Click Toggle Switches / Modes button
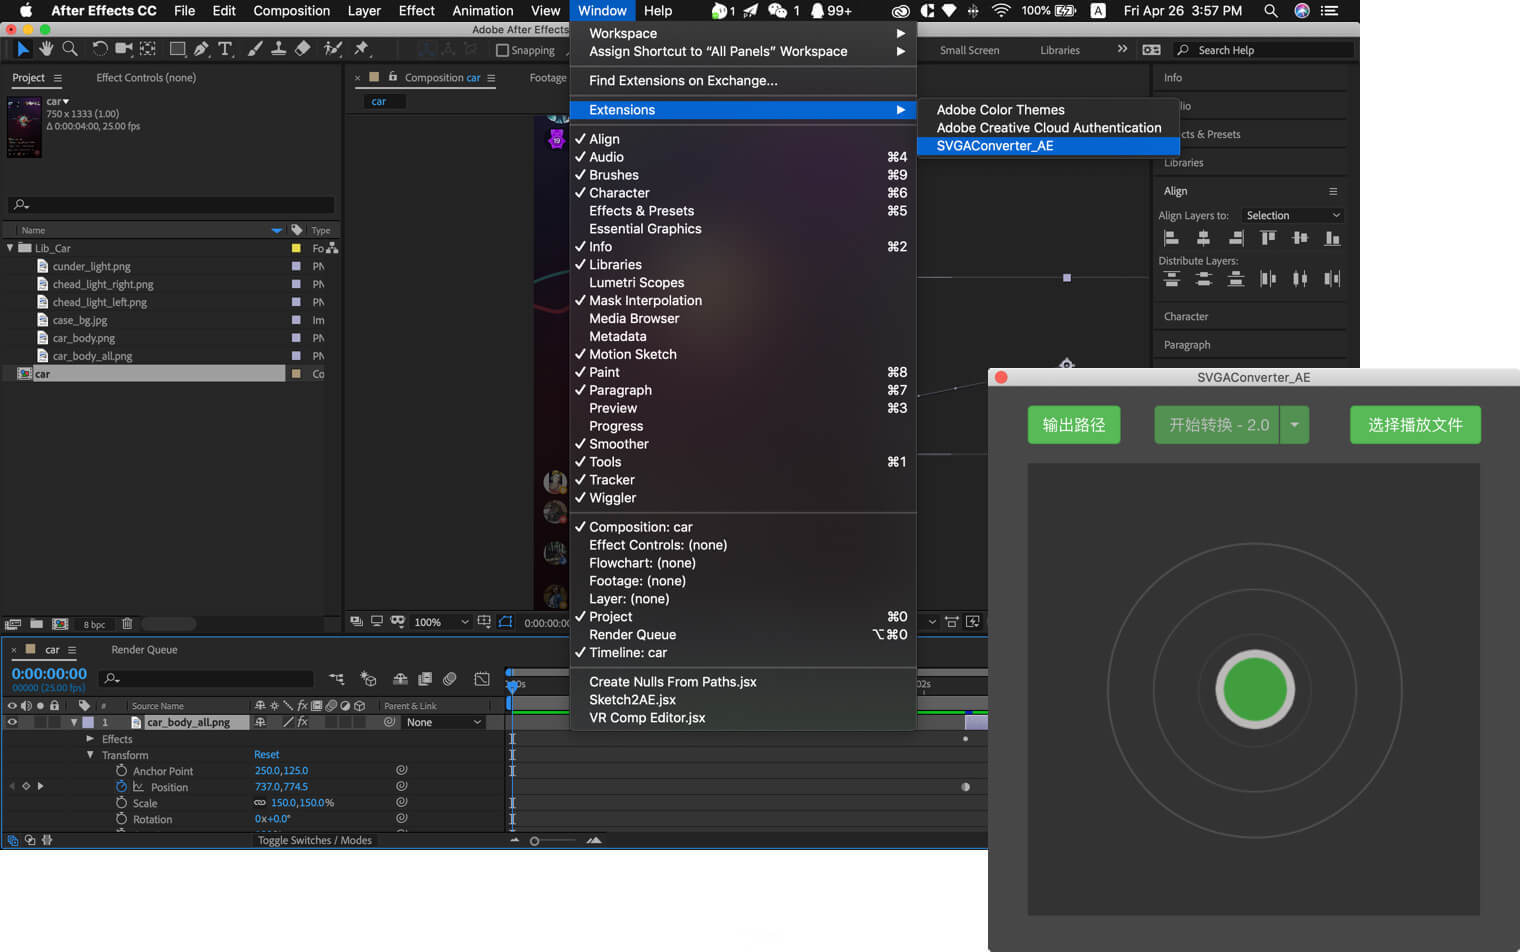The height and width of the screenshot is (952, 1520). click(x=314, y=841)
